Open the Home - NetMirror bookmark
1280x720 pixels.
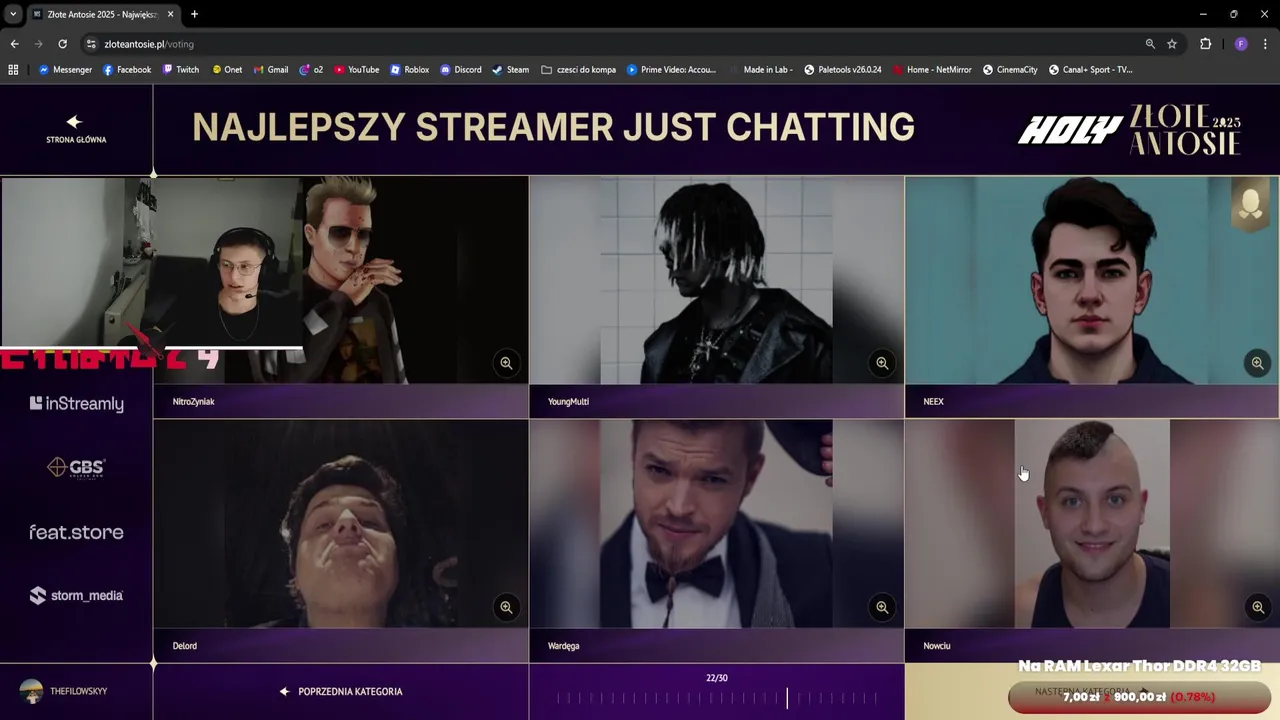pyautogui.click(x=932, y=70)
